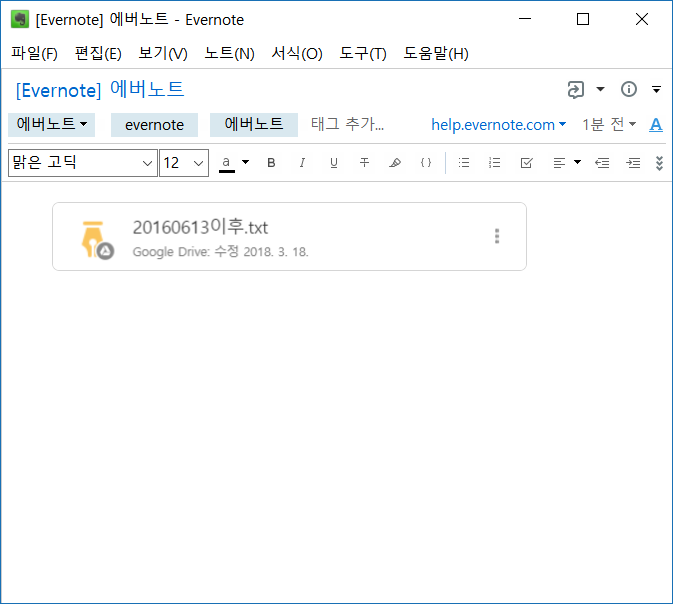Open the 서식(O) menu
Viewport: 673px width, 604px height.
[297, 54]
